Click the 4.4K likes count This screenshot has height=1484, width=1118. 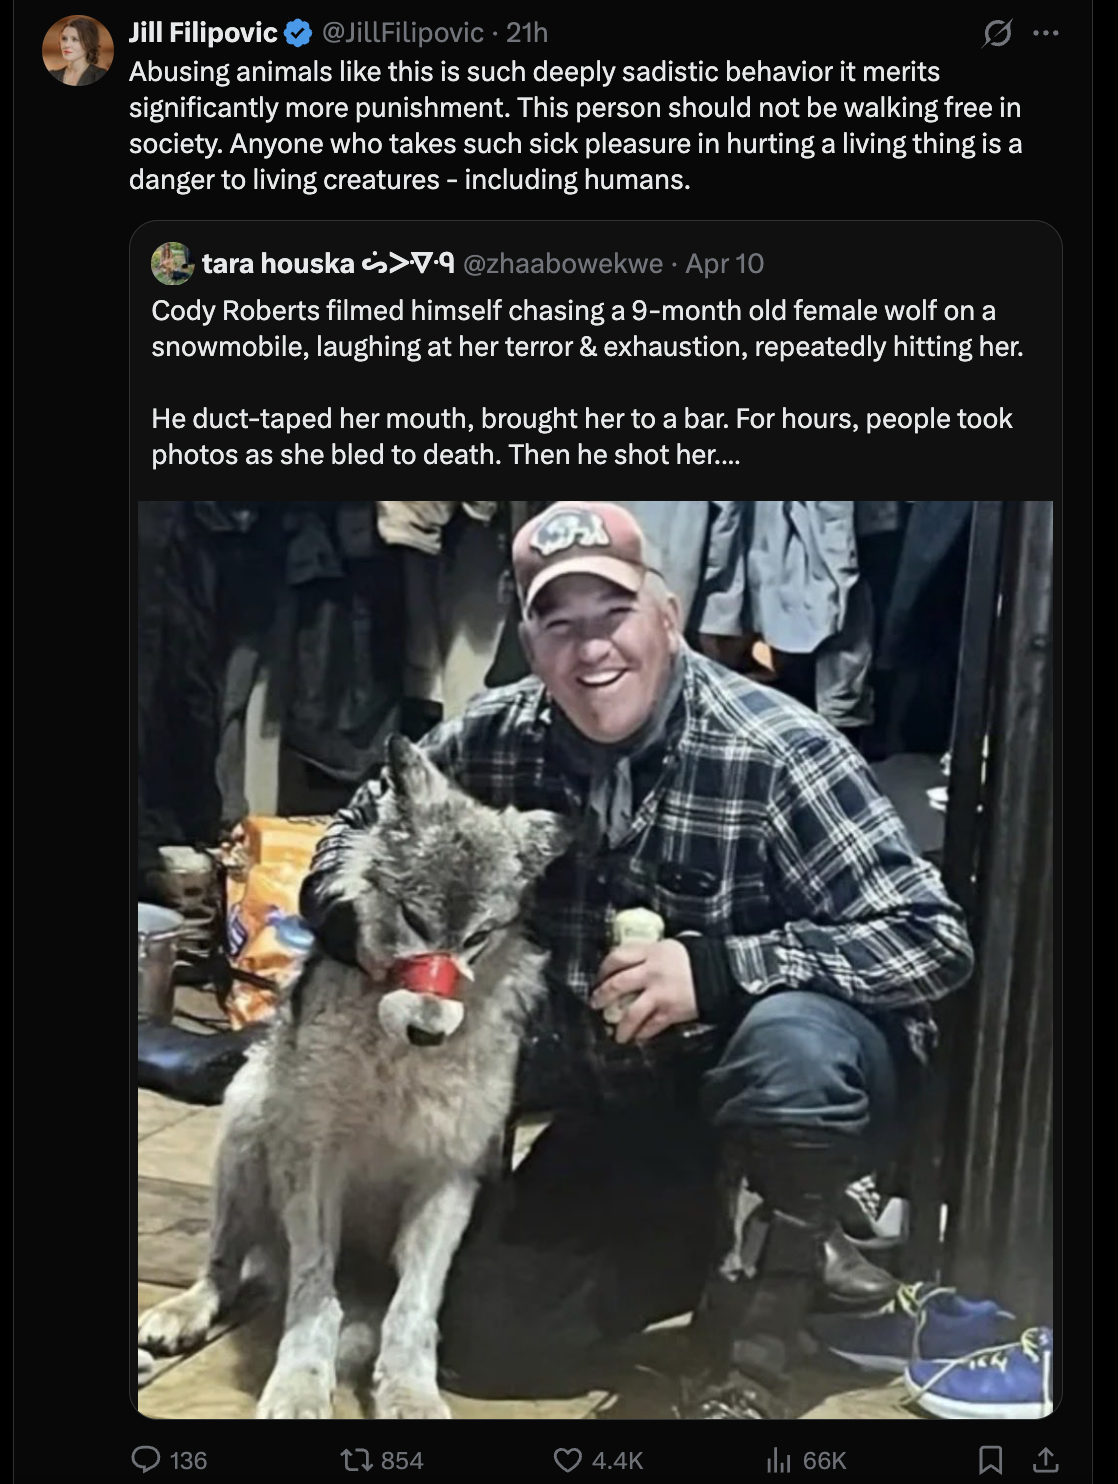(617, 1460)
